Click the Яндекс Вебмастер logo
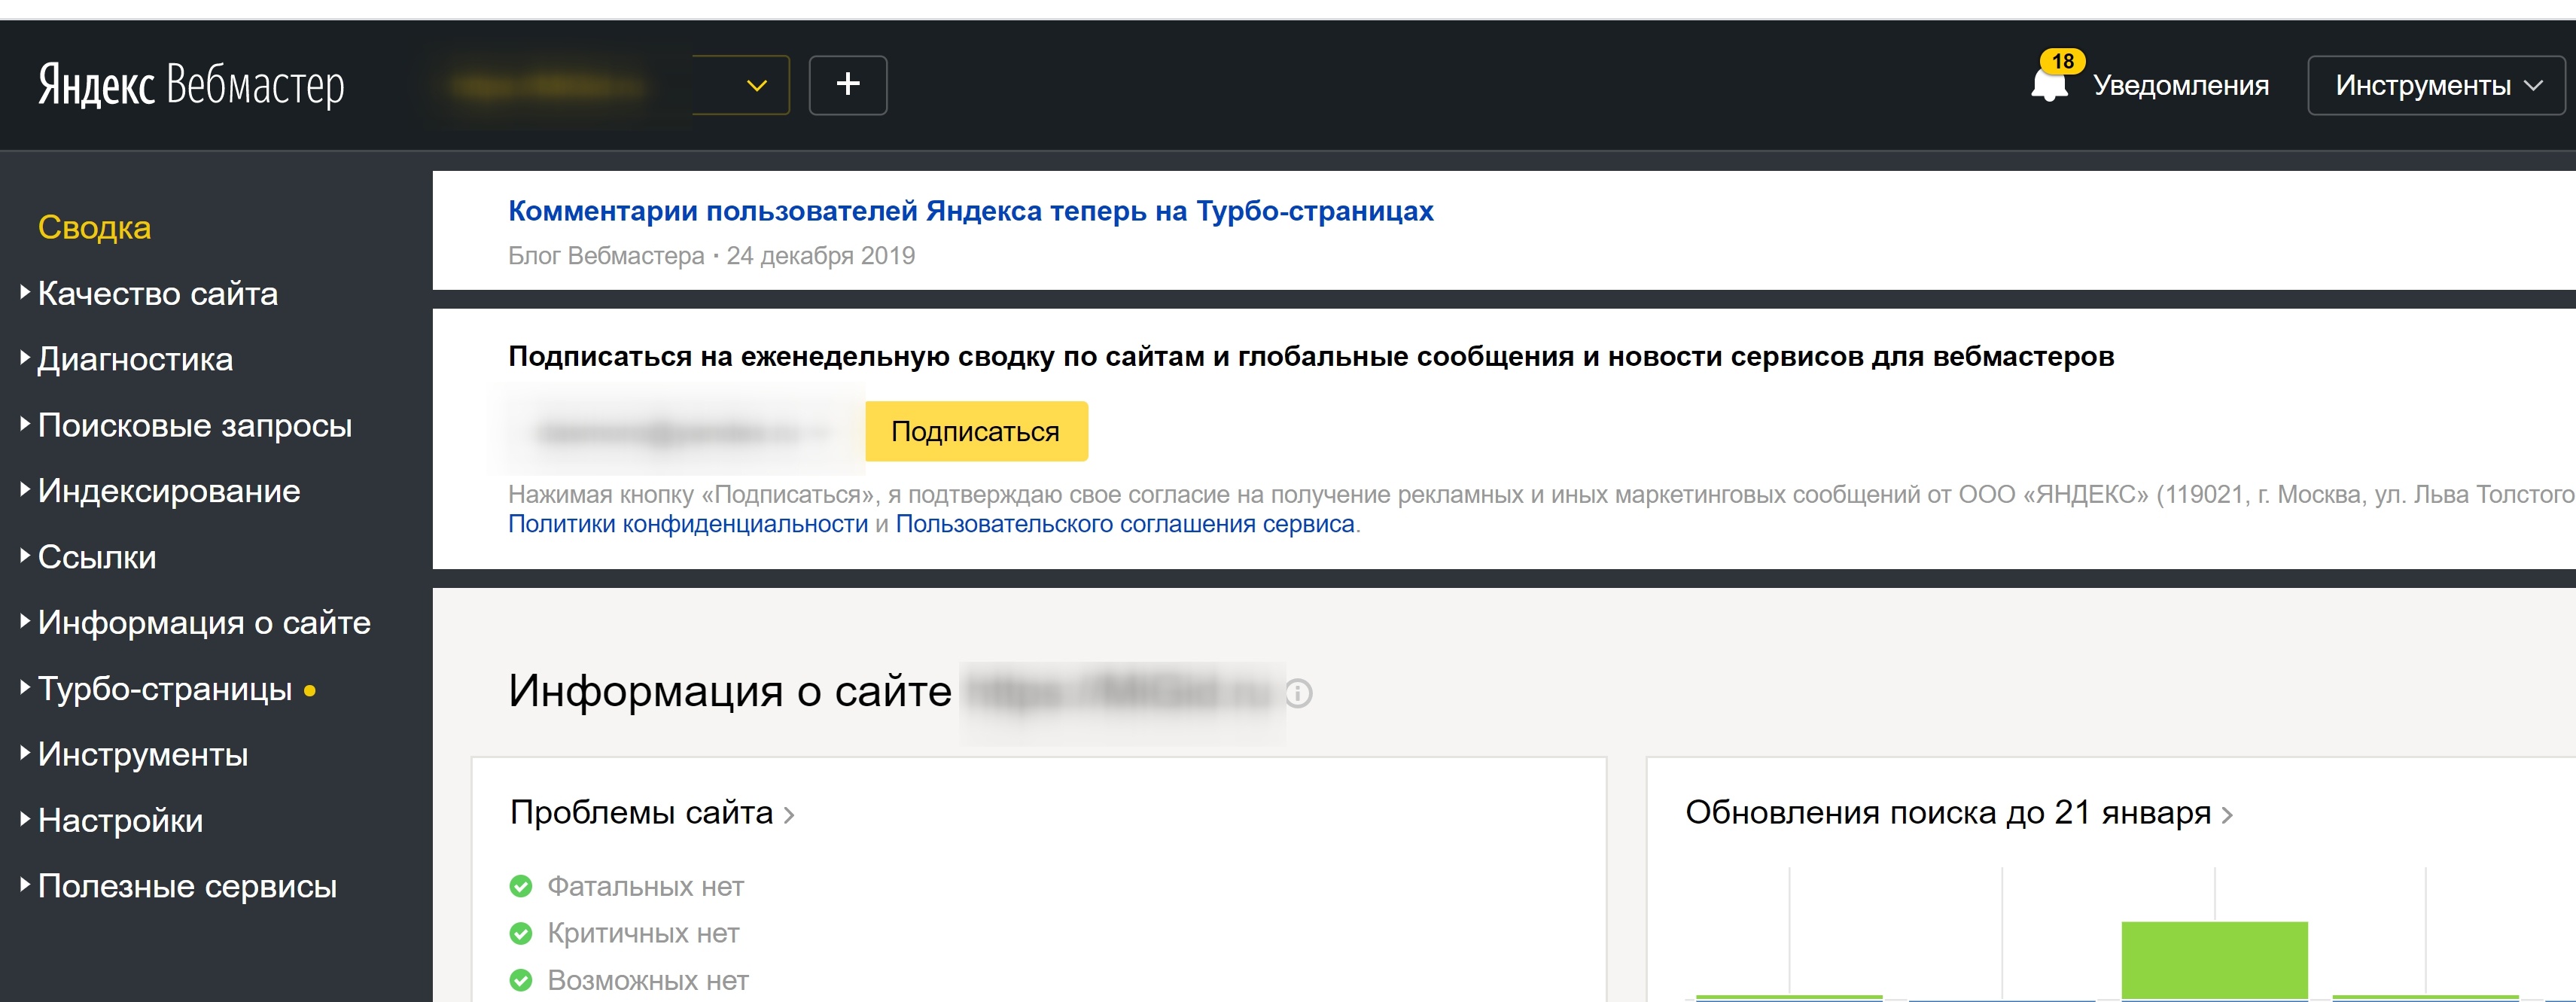 coord(191,85)
